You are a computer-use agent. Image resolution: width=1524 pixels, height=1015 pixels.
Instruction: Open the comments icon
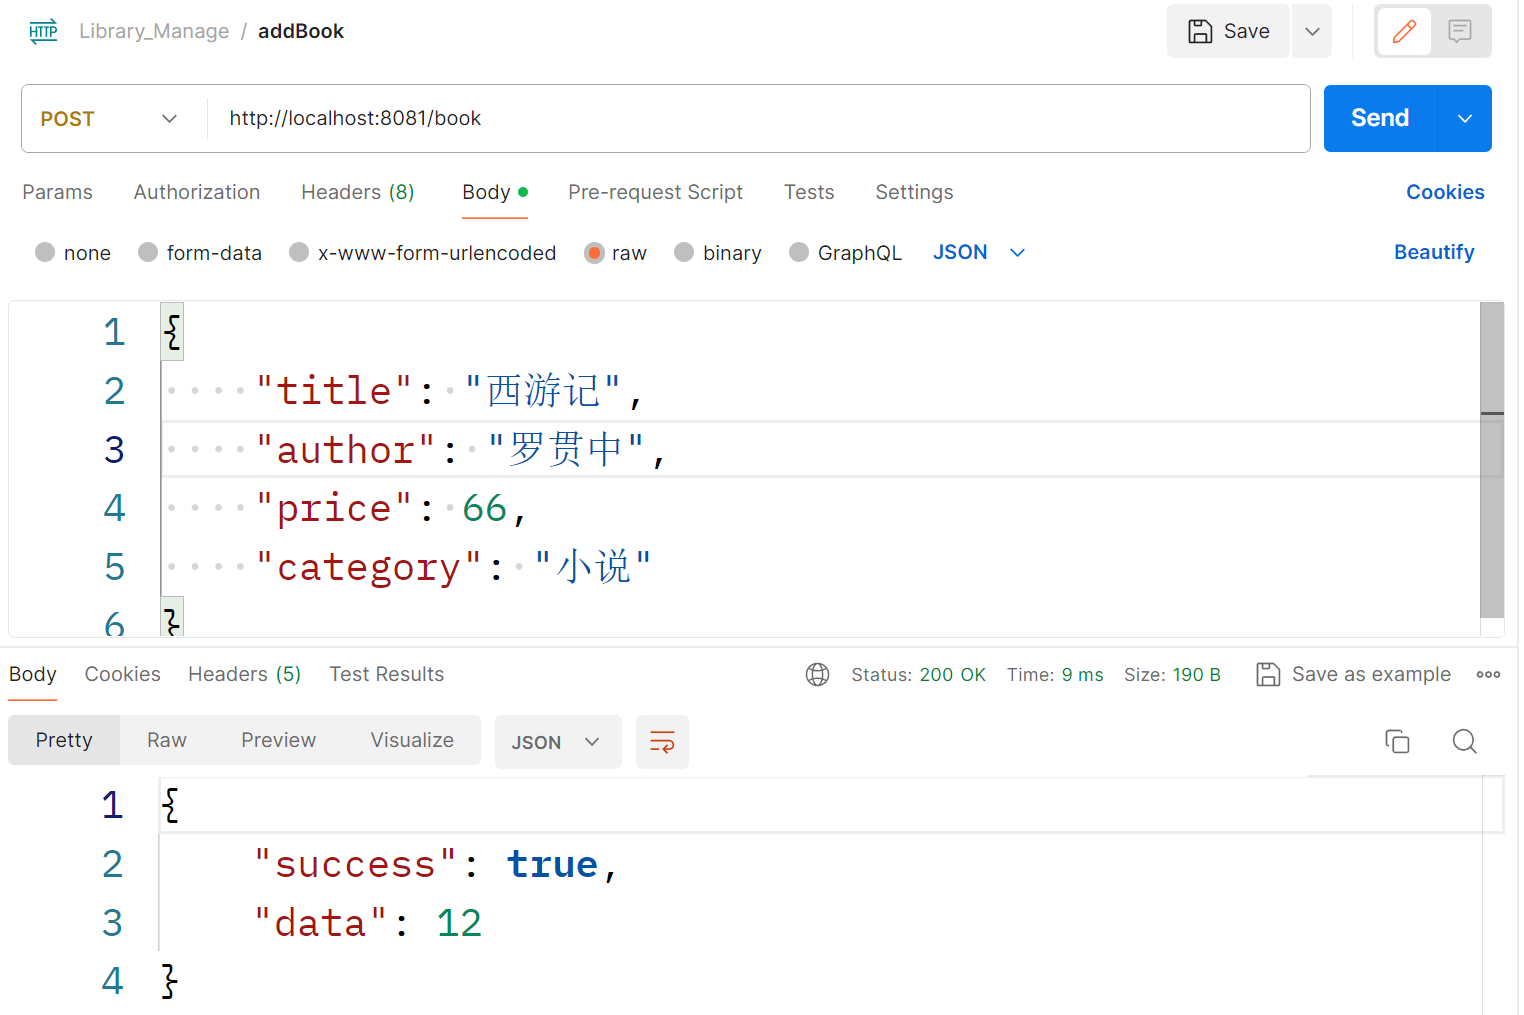click(x=1460, y=31)
